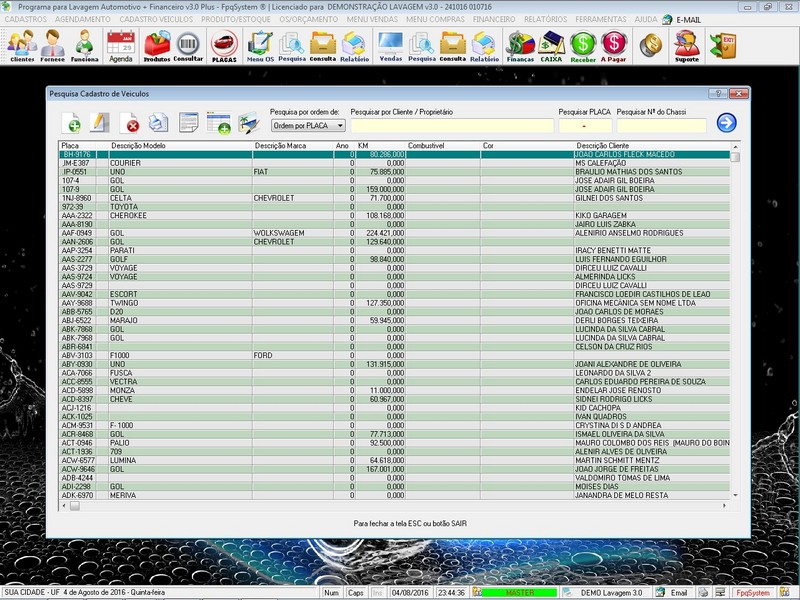Print vehicle list printer icon
Image resolution: width=800 pixels, height=600 pixels.
[159, 123]
